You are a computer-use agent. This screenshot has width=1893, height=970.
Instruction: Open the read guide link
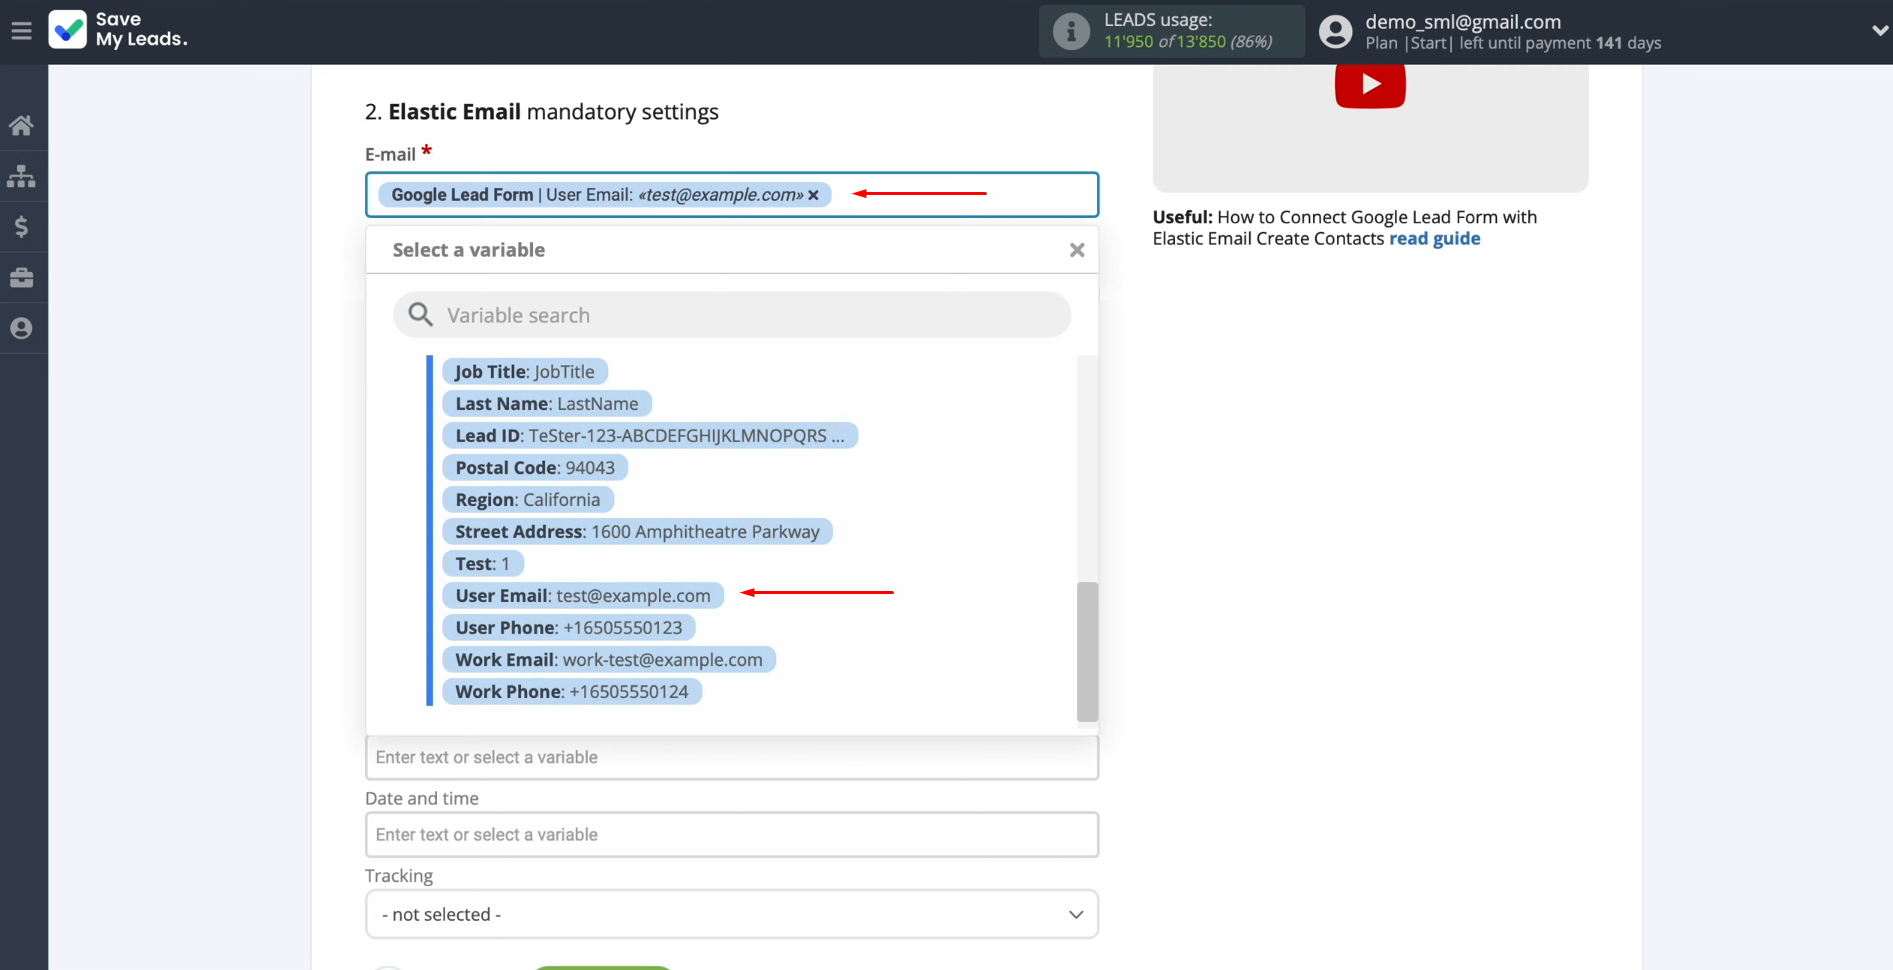pyautogui.click(x=1434, y=238)
